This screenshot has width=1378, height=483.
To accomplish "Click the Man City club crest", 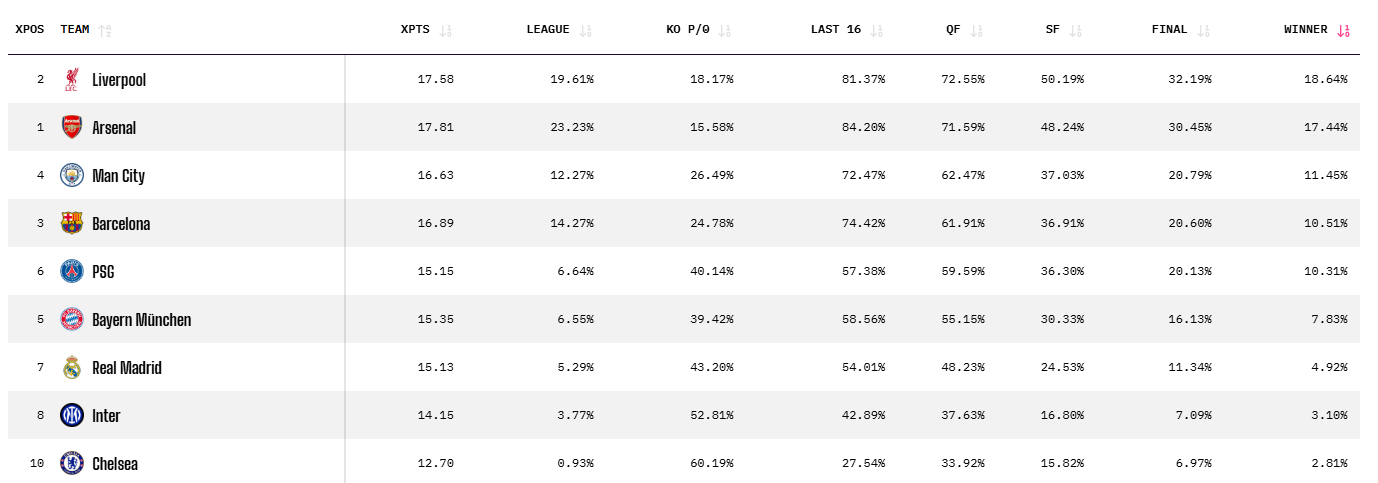I will [71, 175].
